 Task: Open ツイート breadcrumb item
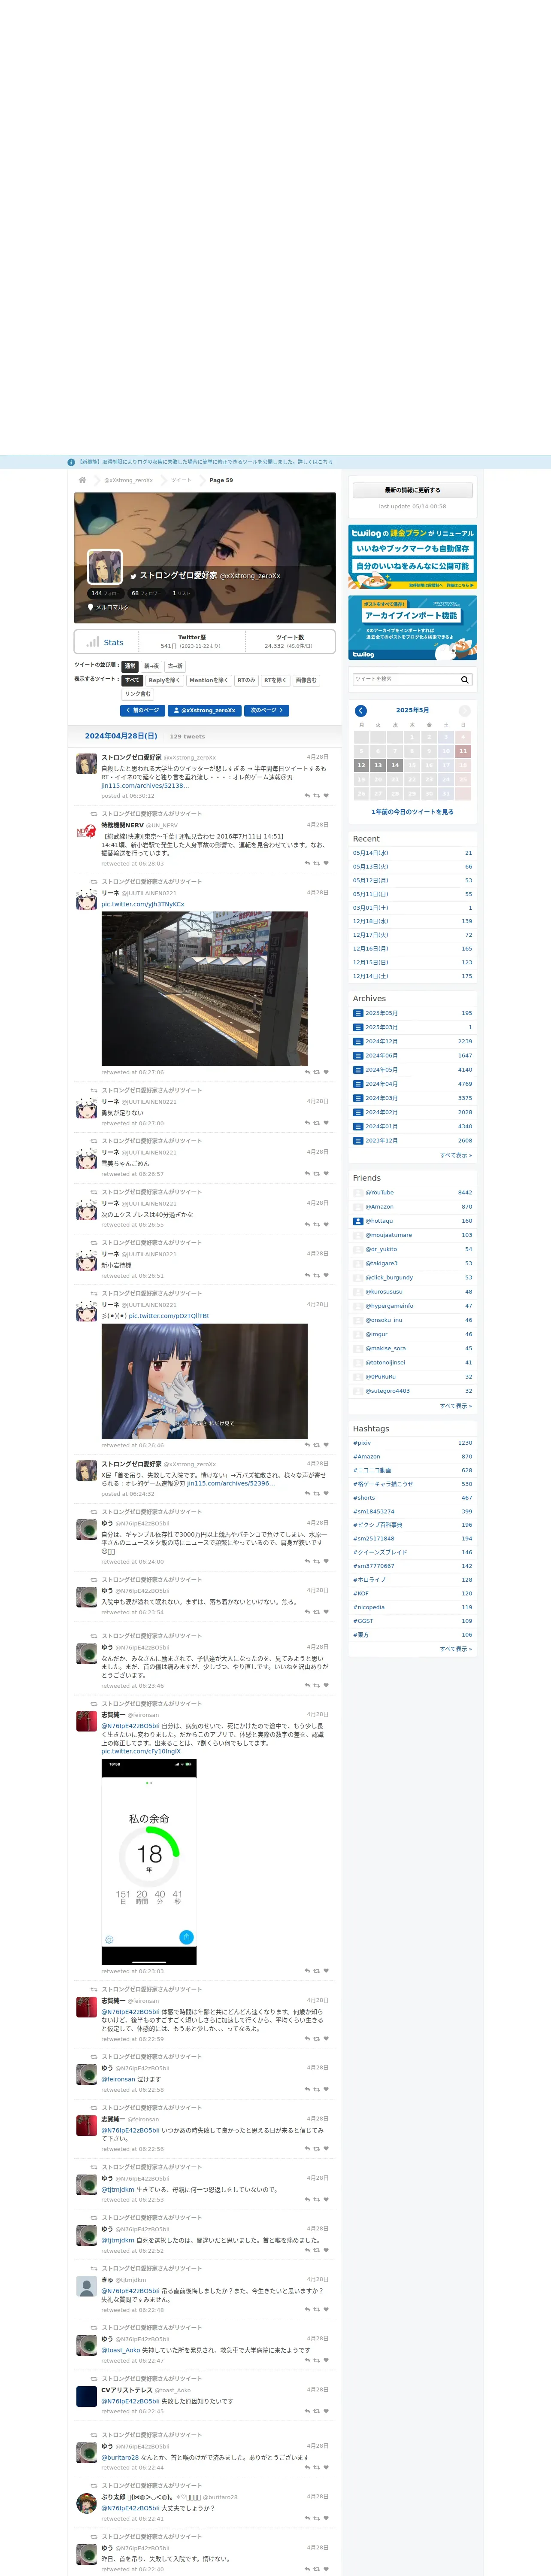click(181, 480)
